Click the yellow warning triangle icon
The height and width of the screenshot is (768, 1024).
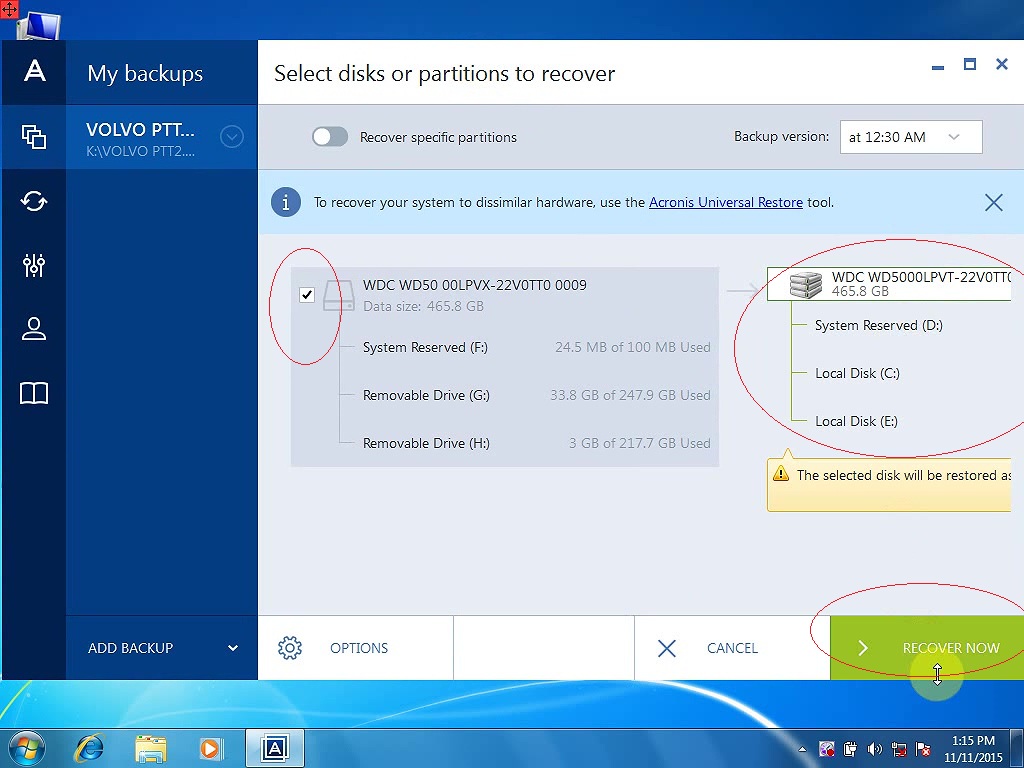(780, 473)
